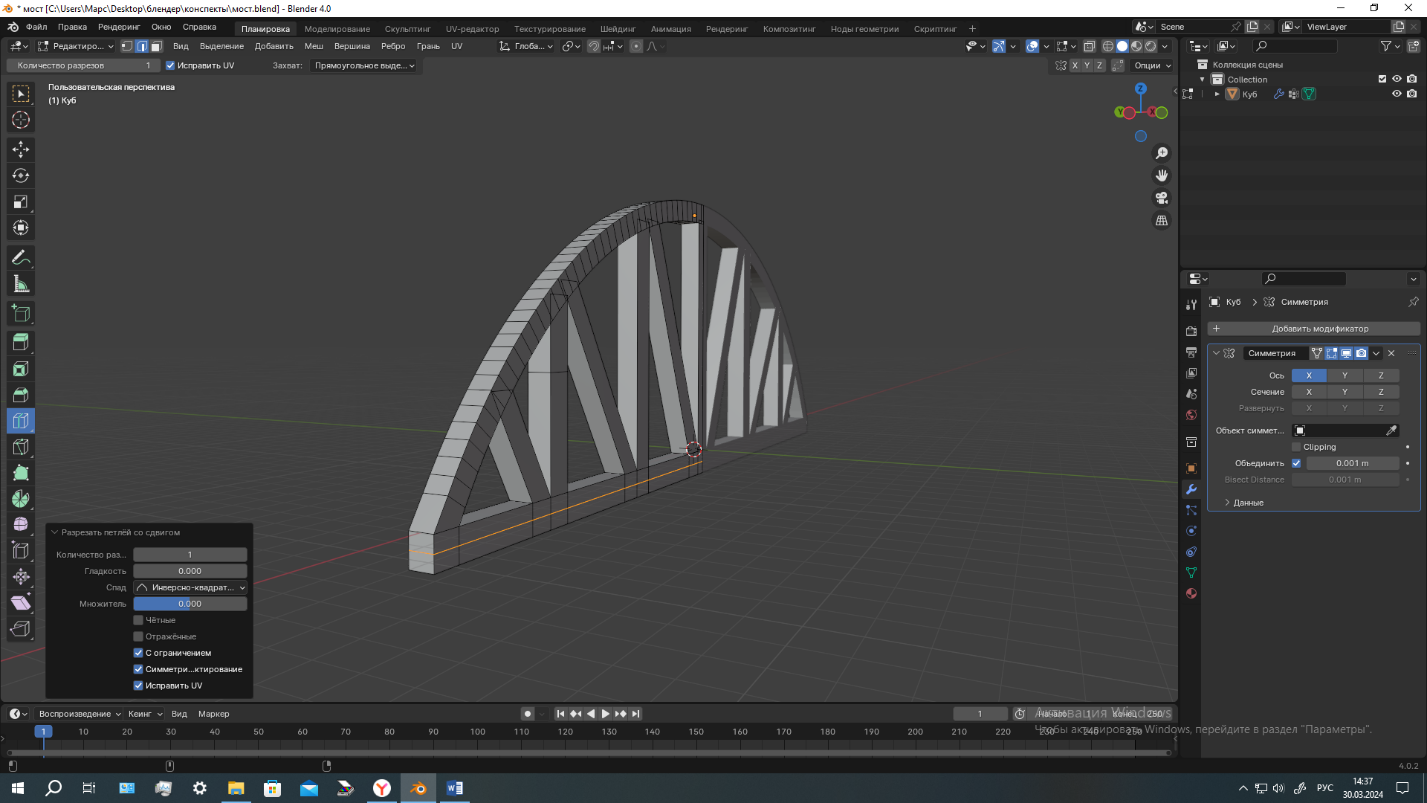Expand the 'Данные' section
Viewport: 1427px width, 803px height.
coord(1248,502)
